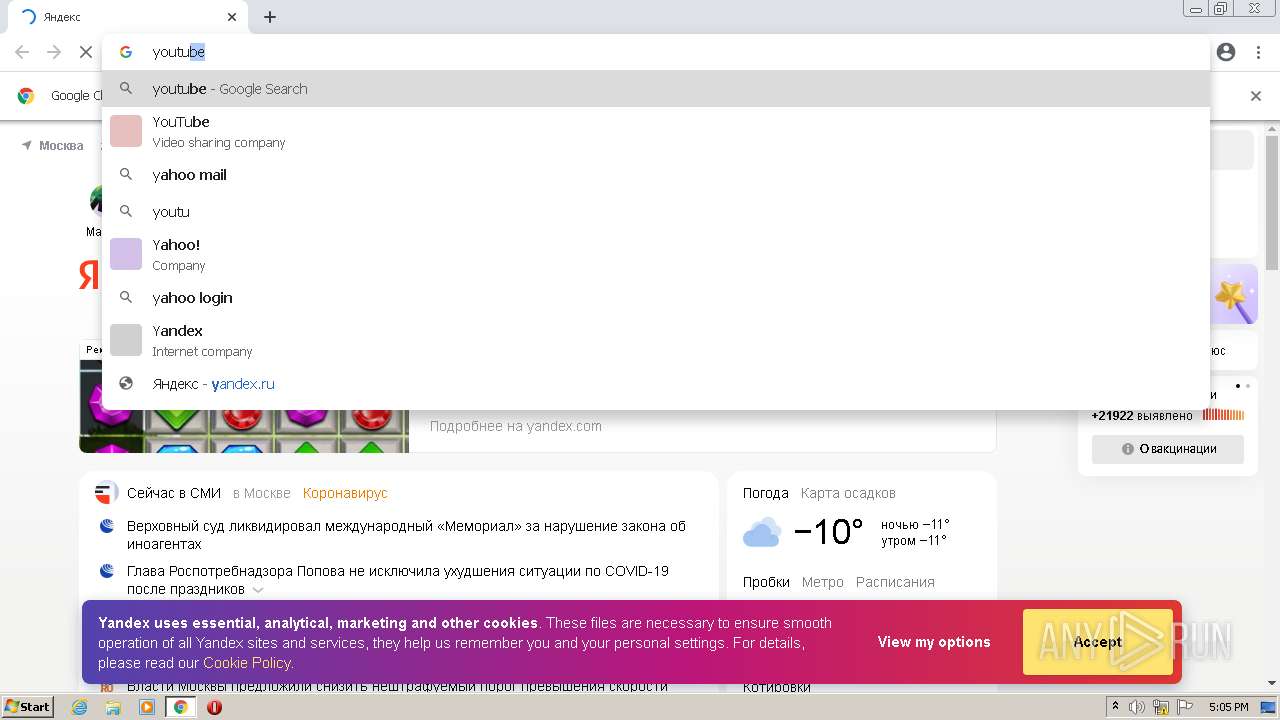Expand the Роспотребнадзор news item chevron
This screenshot has width=1280, height=720.
[257, 590]
